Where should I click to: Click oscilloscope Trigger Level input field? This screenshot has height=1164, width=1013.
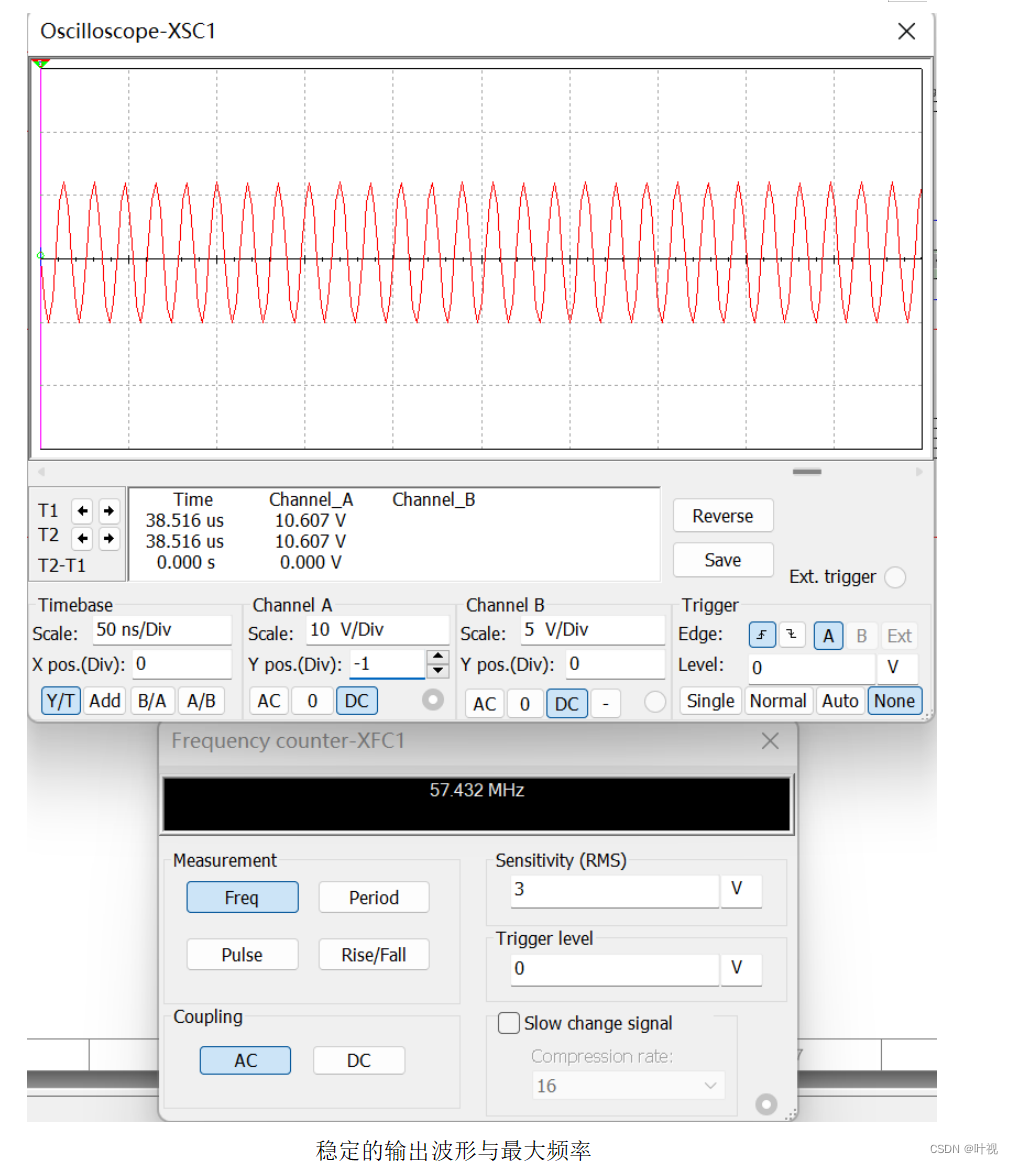(812, 667)
